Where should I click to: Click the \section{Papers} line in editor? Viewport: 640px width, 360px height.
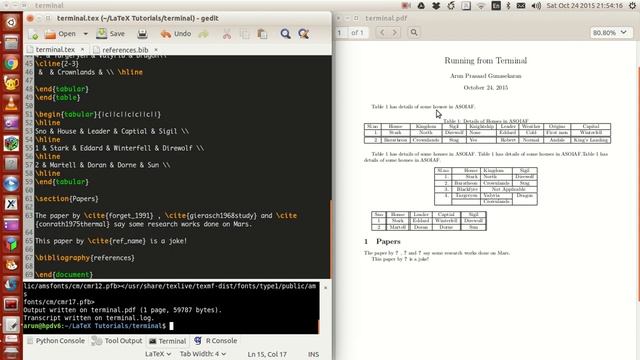[67, 199]
